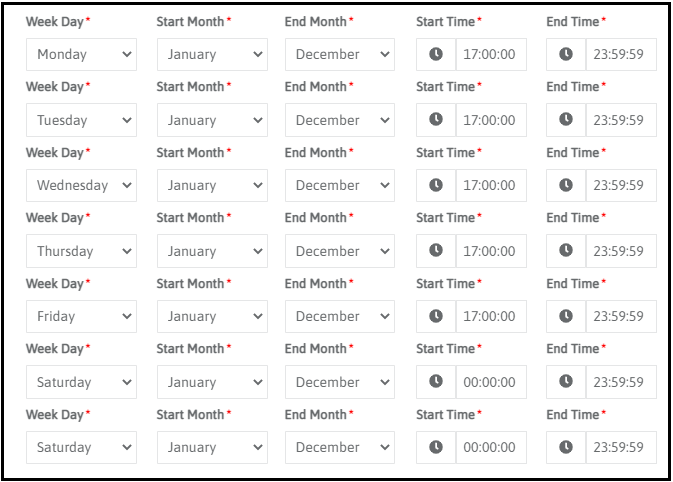Click the Start Time clock icon in Wednesday row
The height and width of the screenshot is (482, 673).
pyautogui.click(x=436, y=185)
